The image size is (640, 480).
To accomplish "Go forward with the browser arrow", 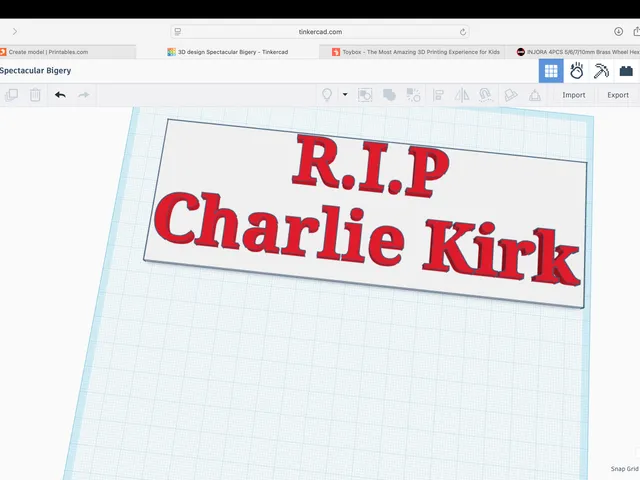I will (15, 31).
